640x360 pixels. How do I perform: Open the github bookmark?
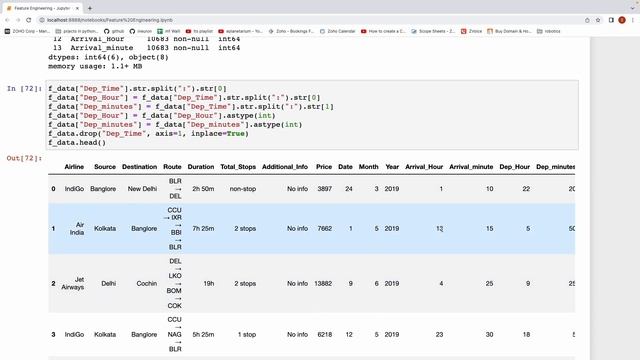[114, 31]
